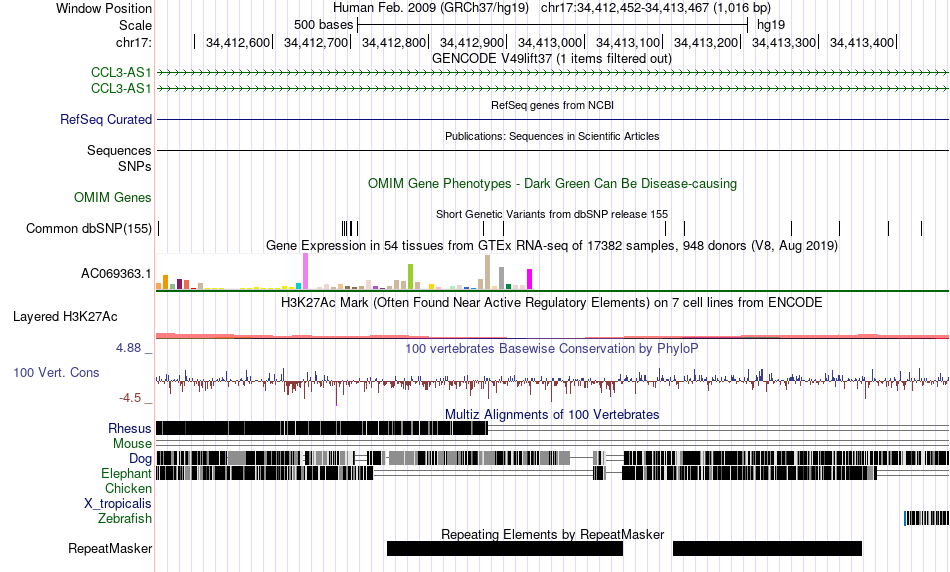Open the OMIM Gene Phenotypes track title
Image resolution: width=950 pixels, height=572 pixels.
point(552,184)
